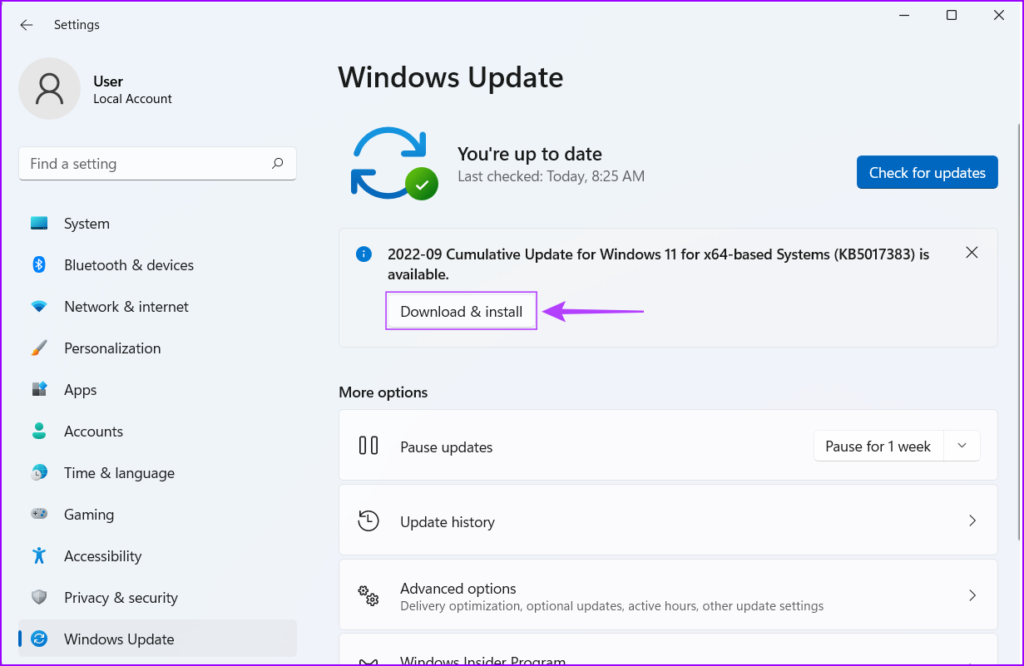Click the large update sync status icon

coord(394,164)
